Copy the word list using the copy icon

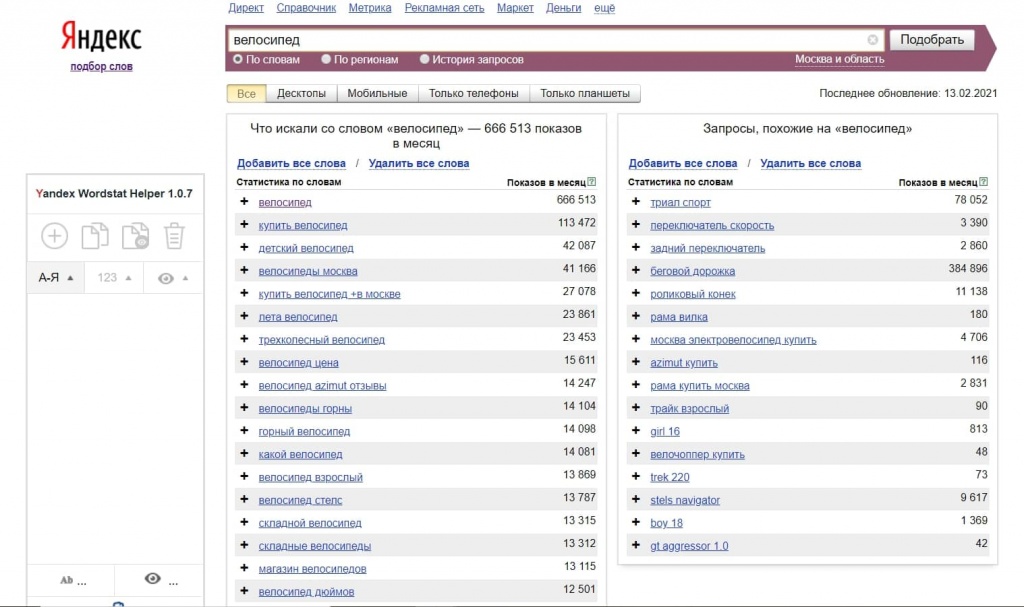[x=95, y=235]
